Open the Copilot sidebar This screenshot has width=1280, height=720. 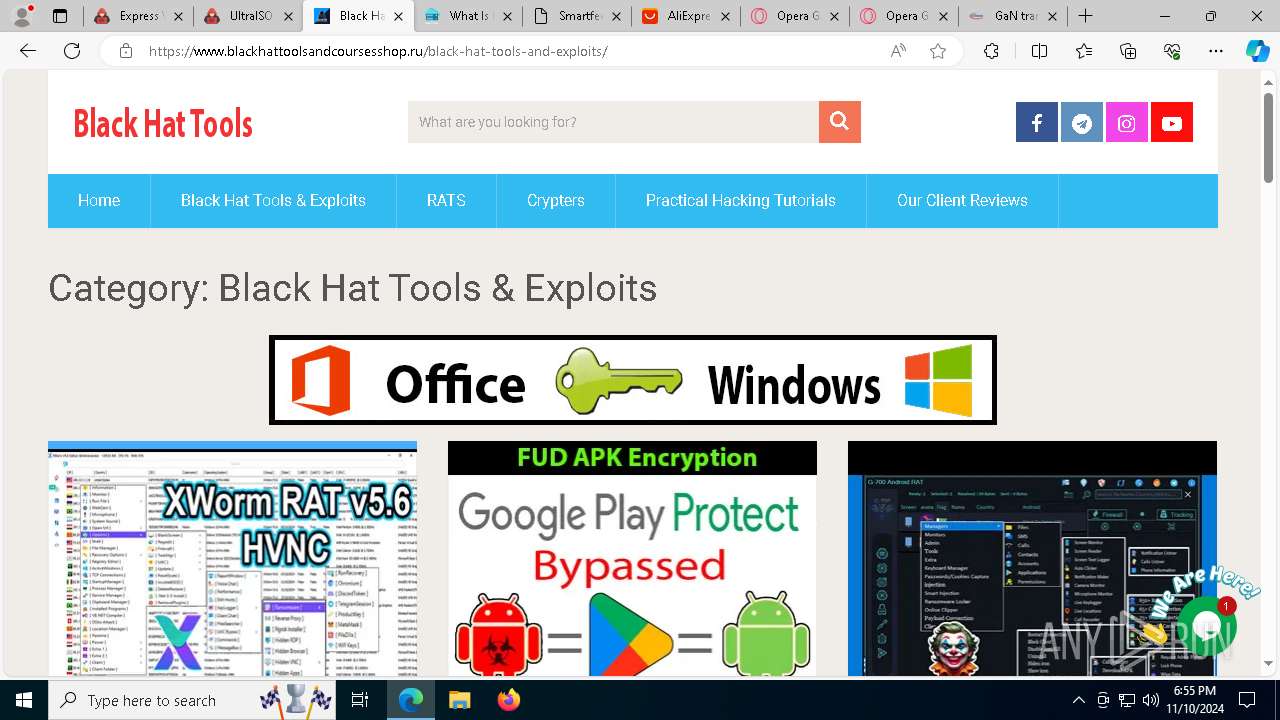click(x=1257, y=51)
